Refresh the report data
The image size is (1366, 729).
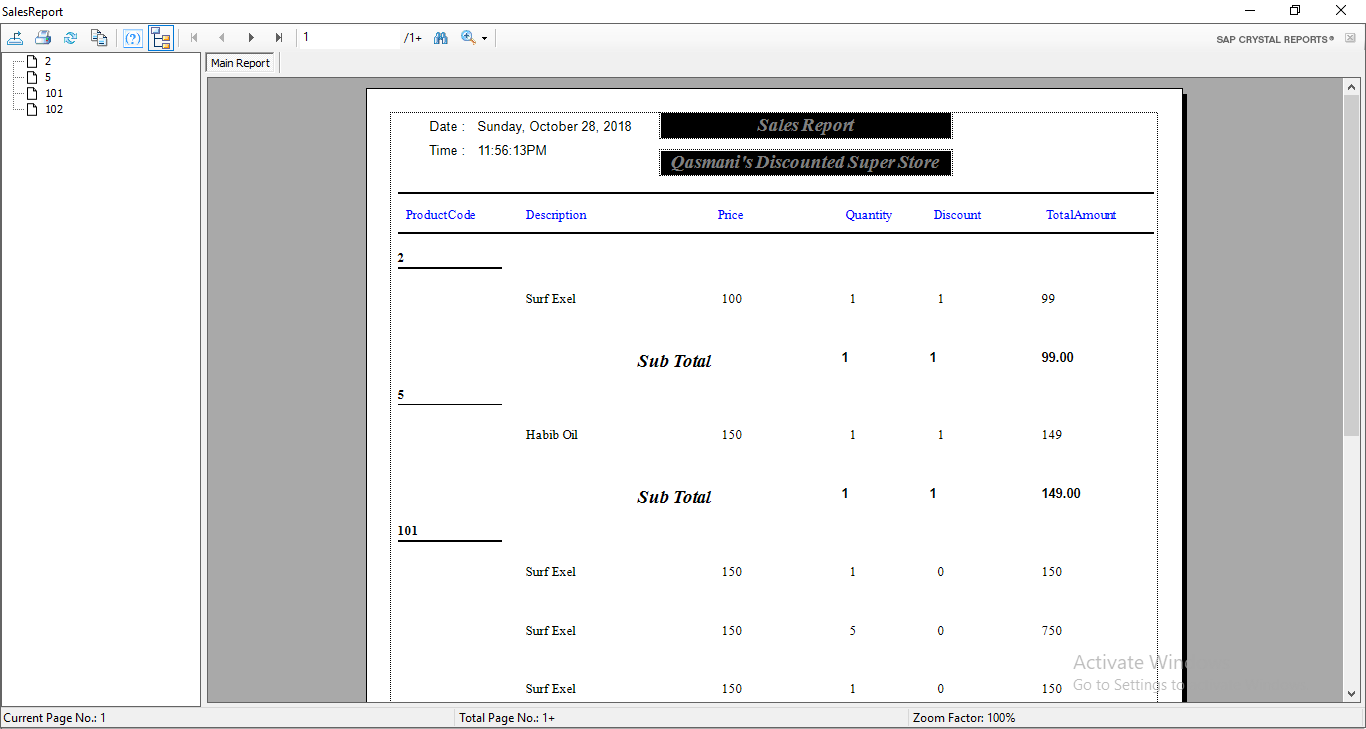(70, 38)
